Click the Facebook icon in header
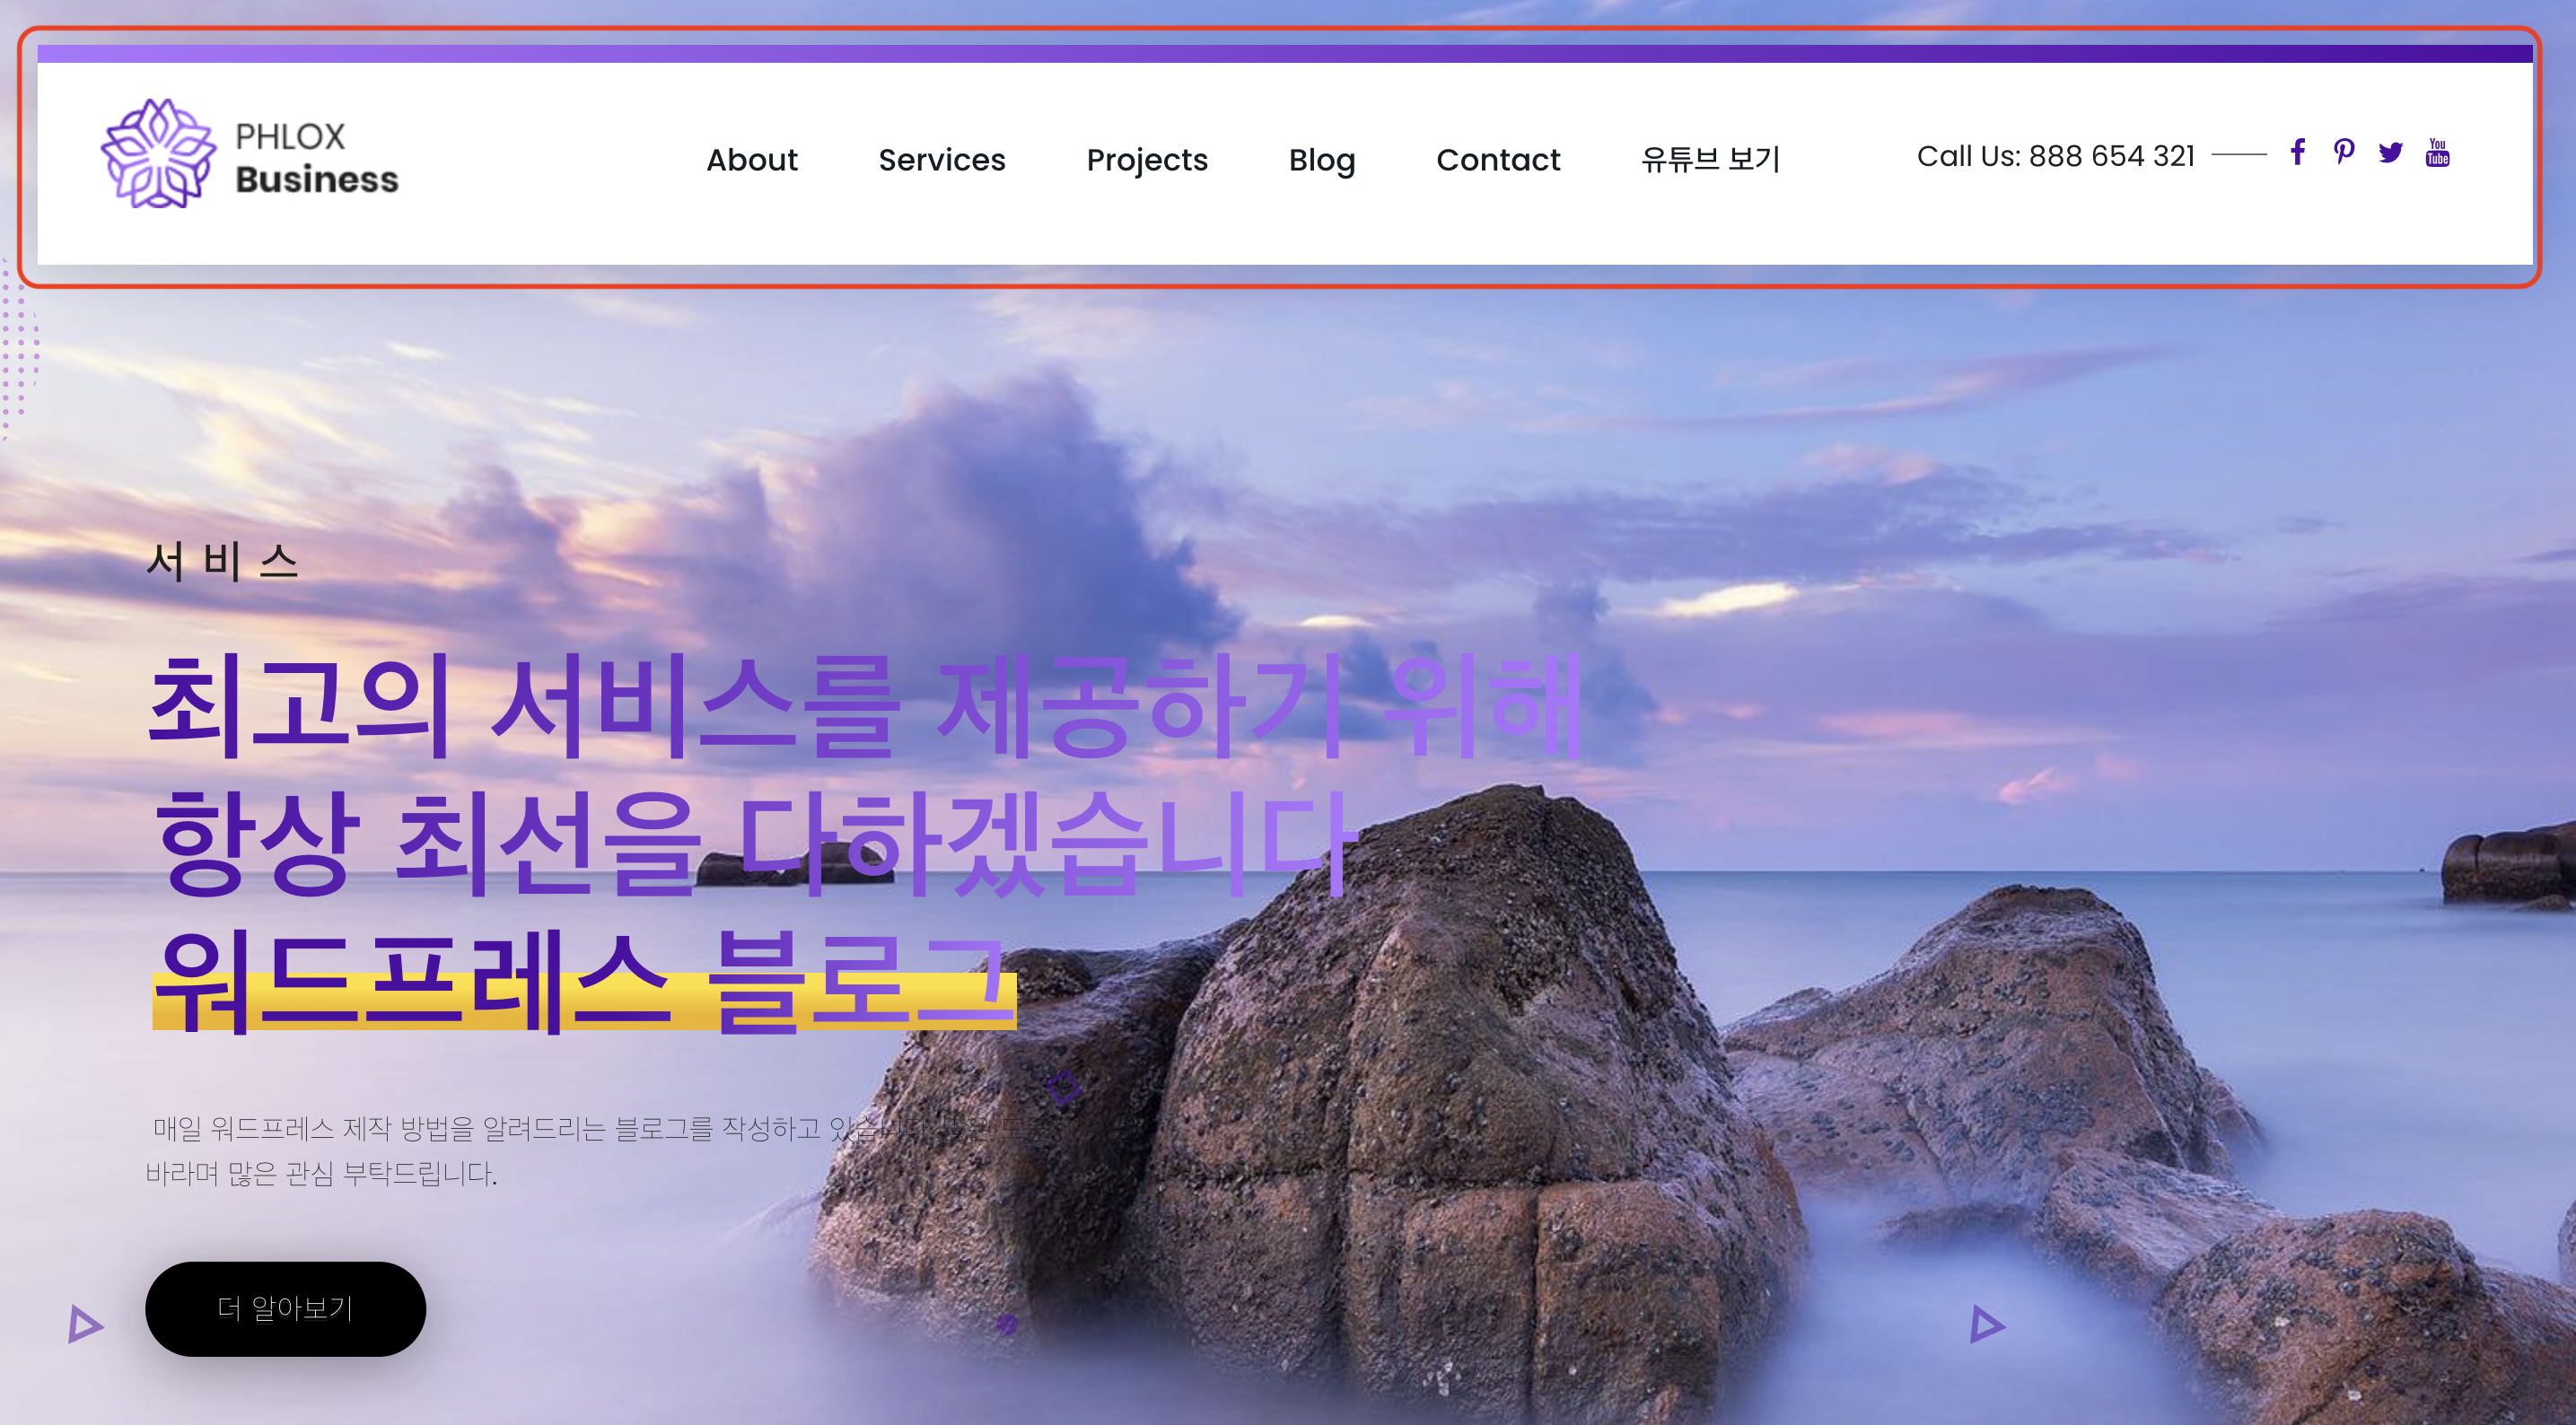Viewport: 2576px width, 1425px height. pyautogui.click(x=2298, y=153)
